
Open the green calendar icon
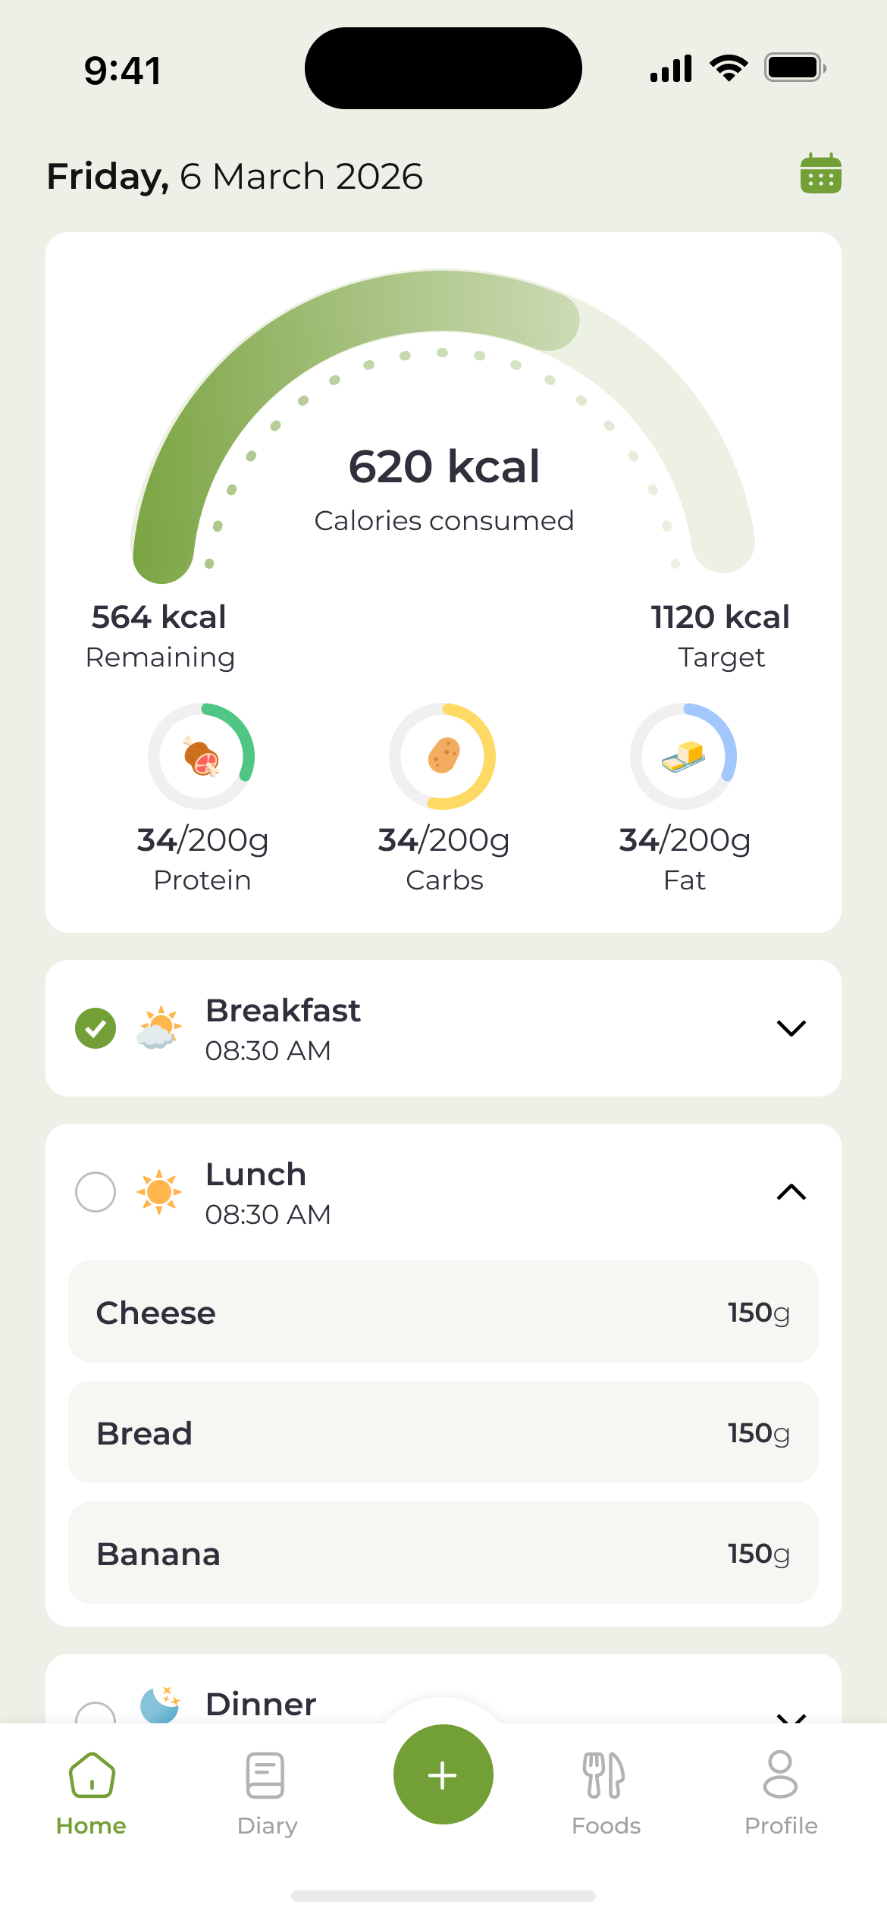820,174
